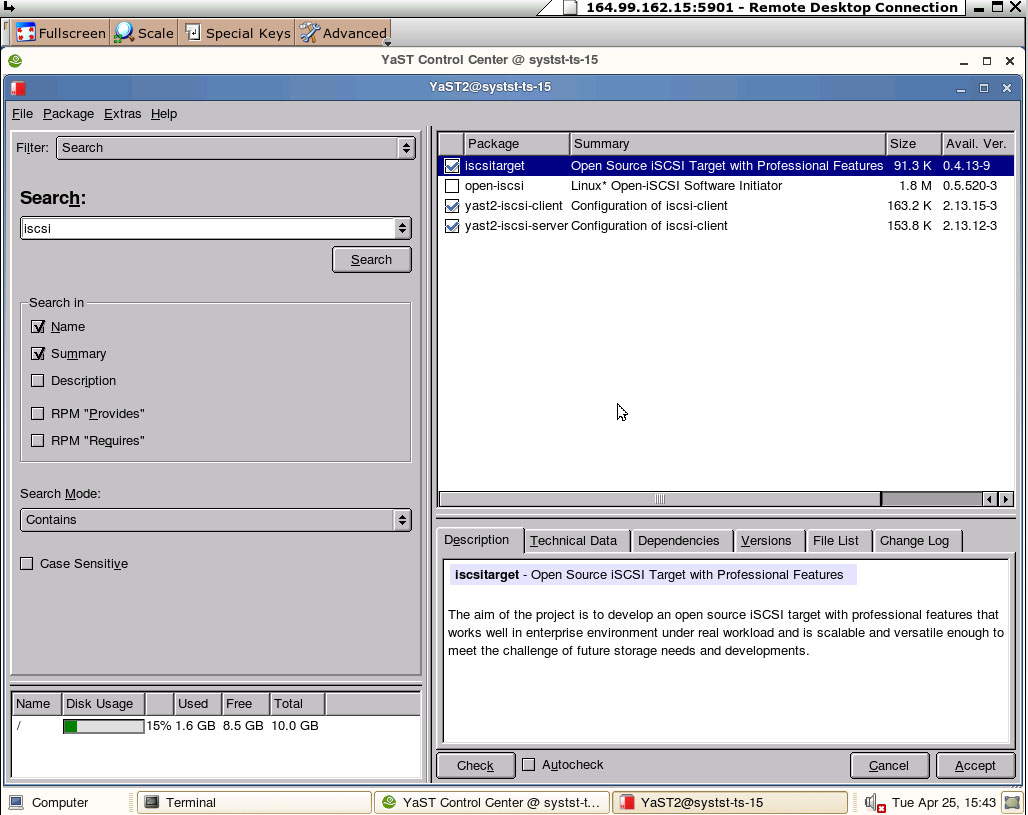Viewport: 1028px width, 815px height.
Task: Switch to Terminal in the taskbar
Action: pyautogui.click(x=254, y=803)
